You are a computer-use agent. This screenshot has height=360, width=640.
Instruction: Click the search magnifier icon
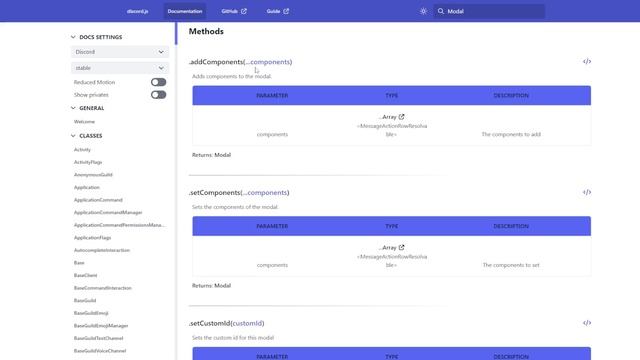click(441, 11)
